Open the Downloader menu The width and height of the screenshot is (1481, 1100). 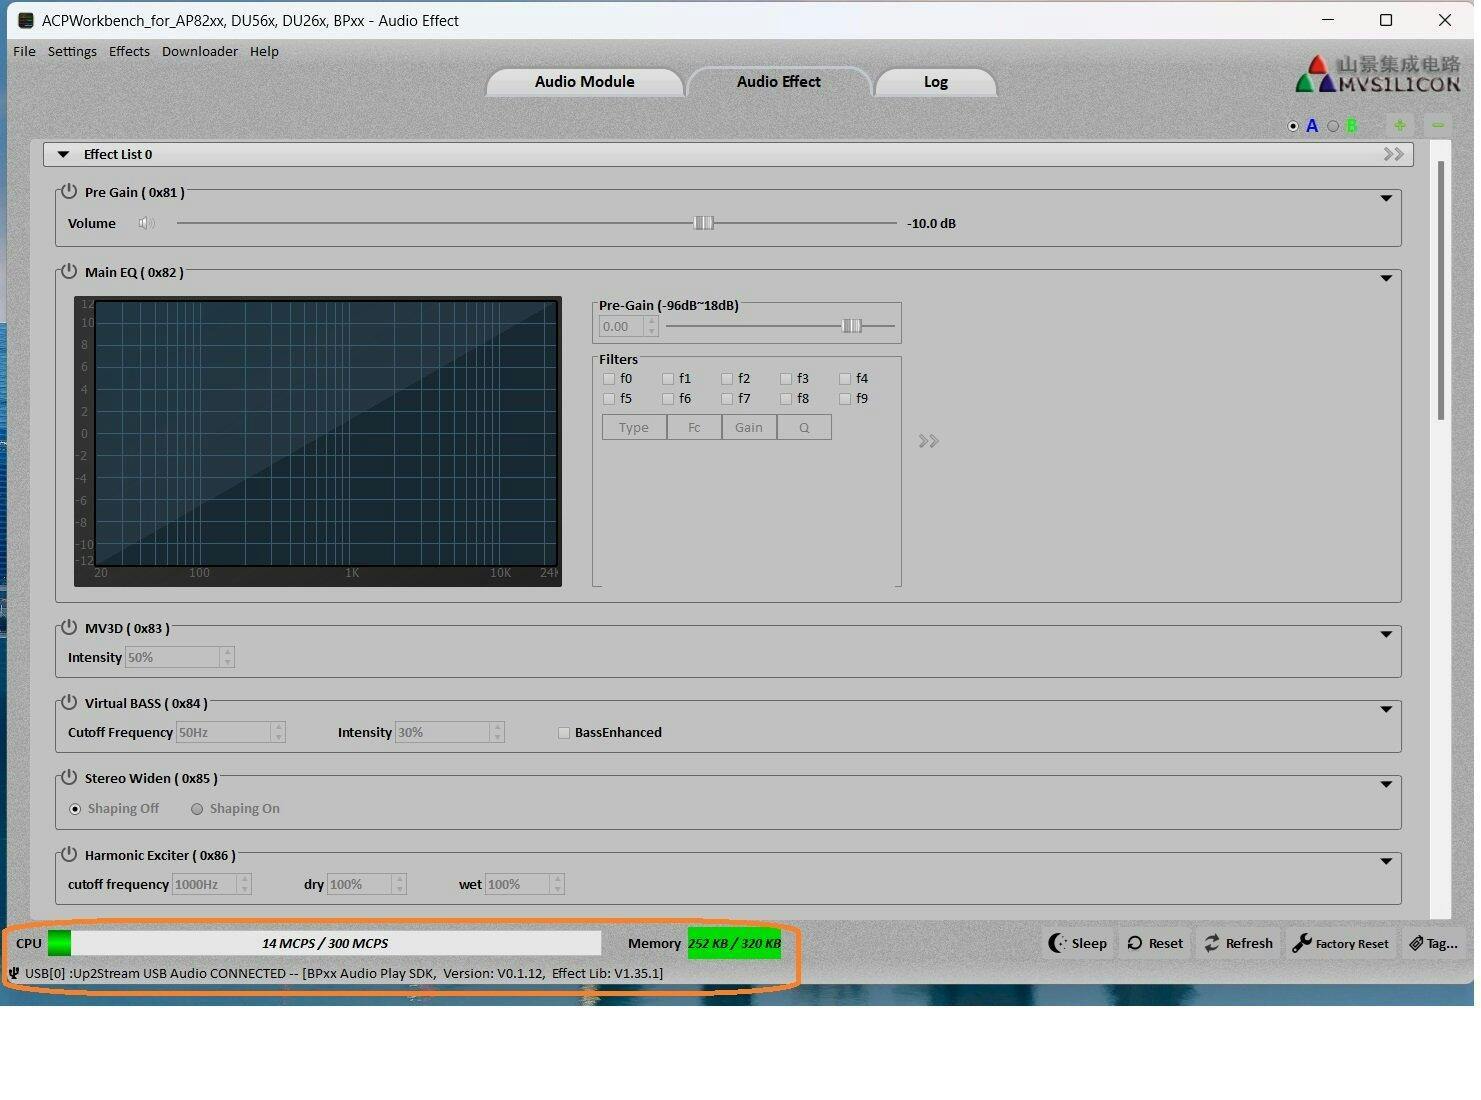200,51
